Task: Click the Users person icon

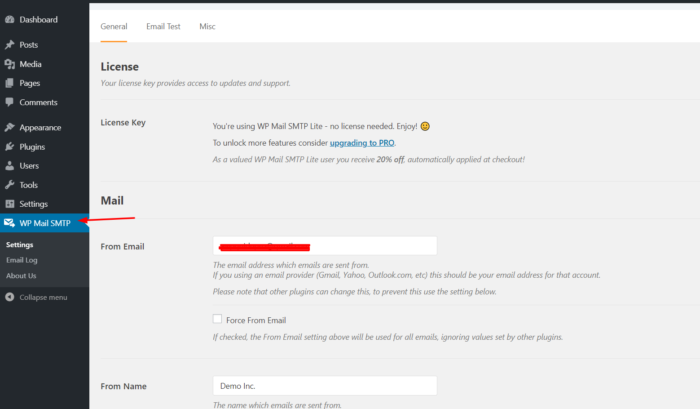Action: coord(9,166)
